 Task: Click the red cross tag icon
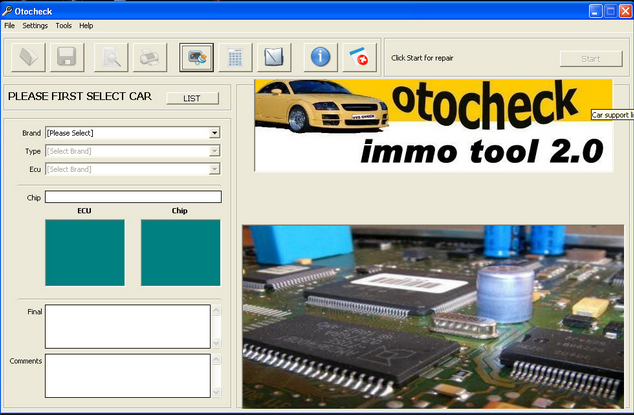(359, 57)
